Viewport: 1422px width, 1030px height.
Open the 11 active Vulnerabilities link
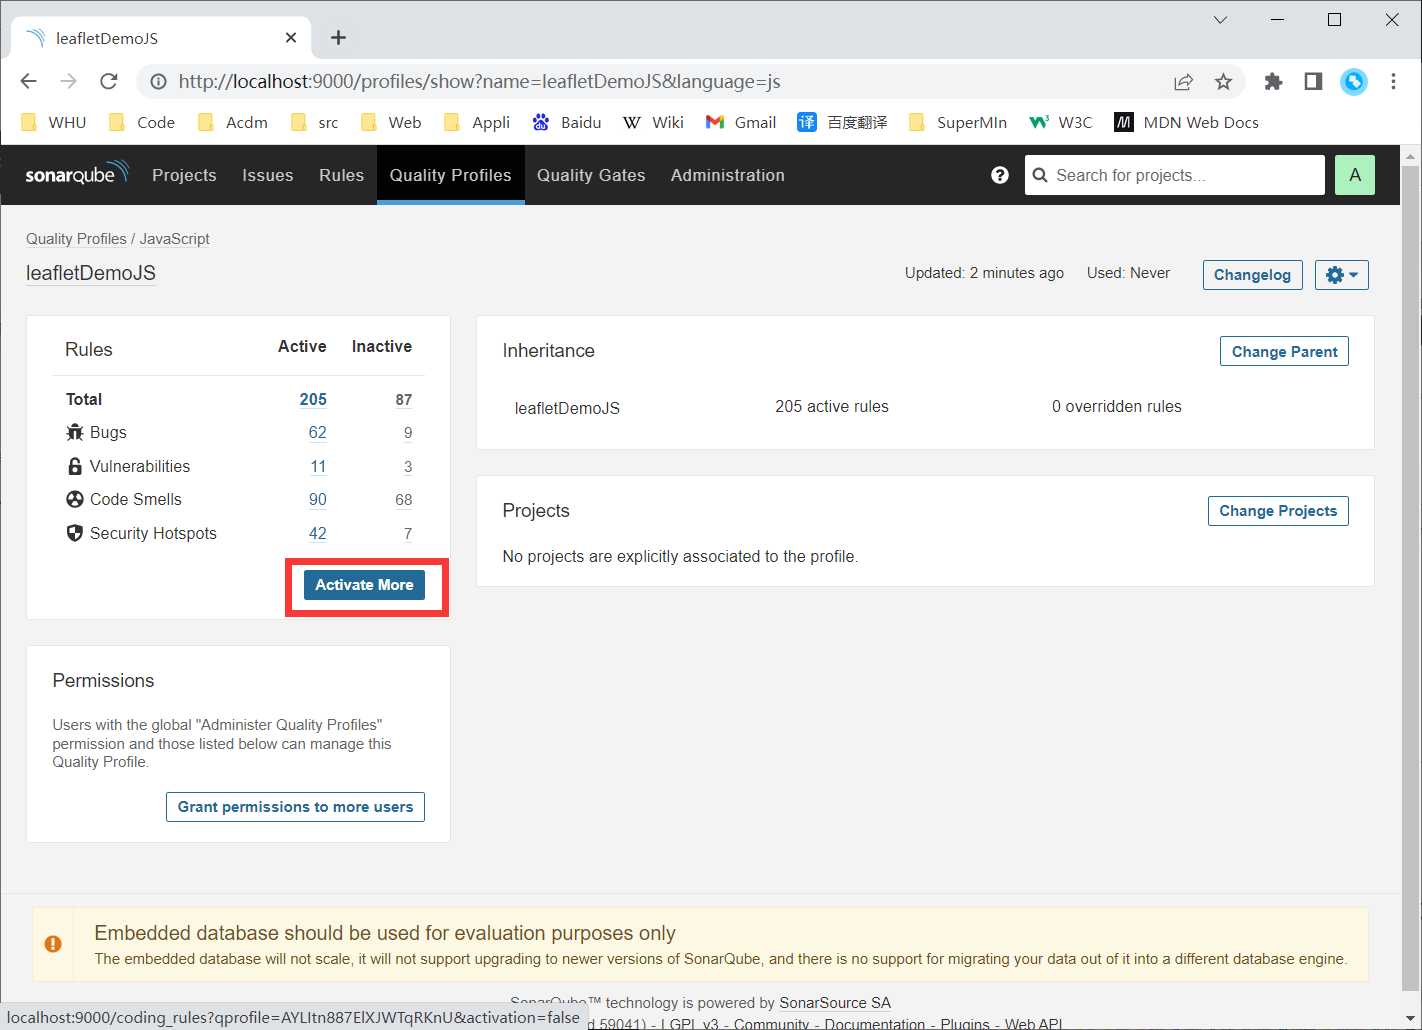point(318,467)
